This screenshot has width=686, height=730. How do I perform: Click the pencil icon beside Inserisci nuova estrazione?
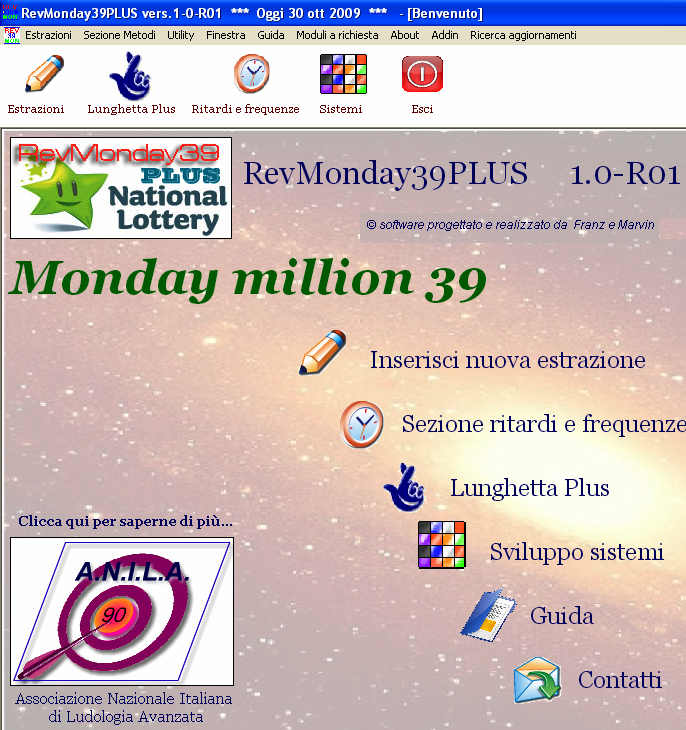point(322,352)
